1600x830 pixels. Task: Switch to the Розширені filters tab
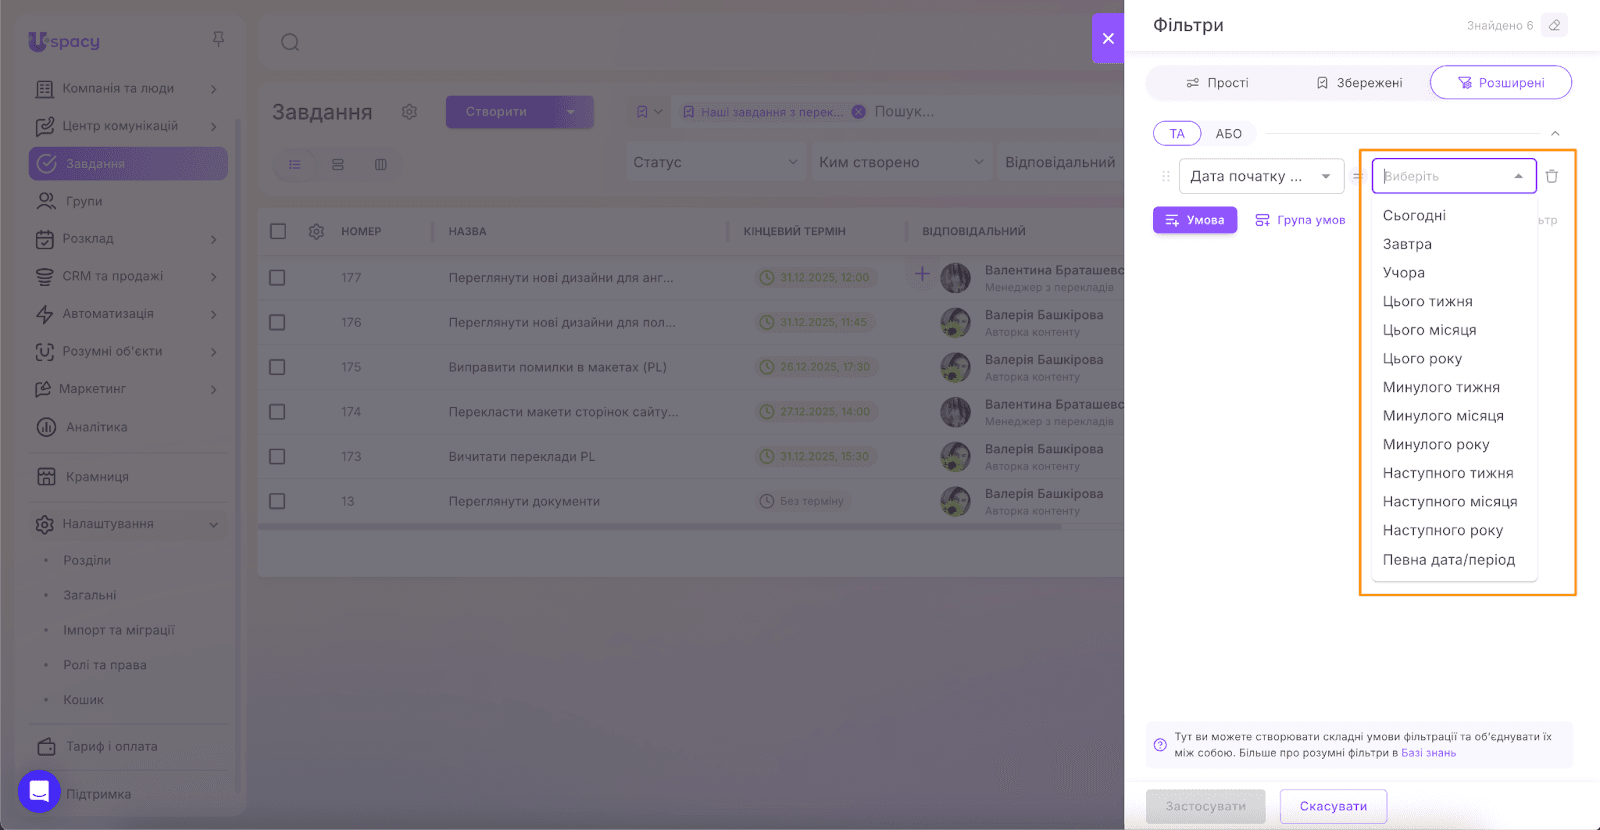click(1501, 83)
